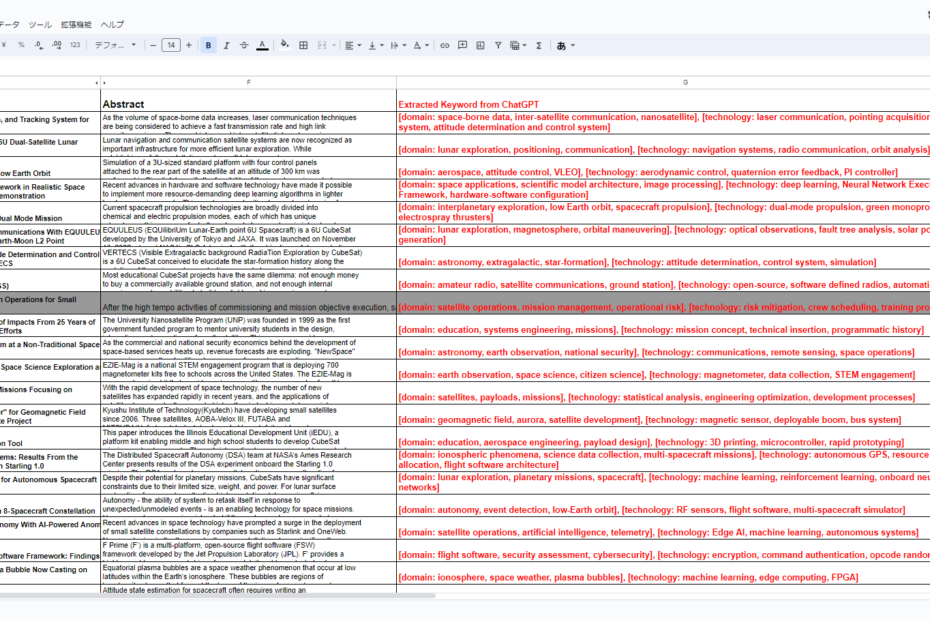Increase decimal places in the toolbar
930x620 pixels.
57,45
